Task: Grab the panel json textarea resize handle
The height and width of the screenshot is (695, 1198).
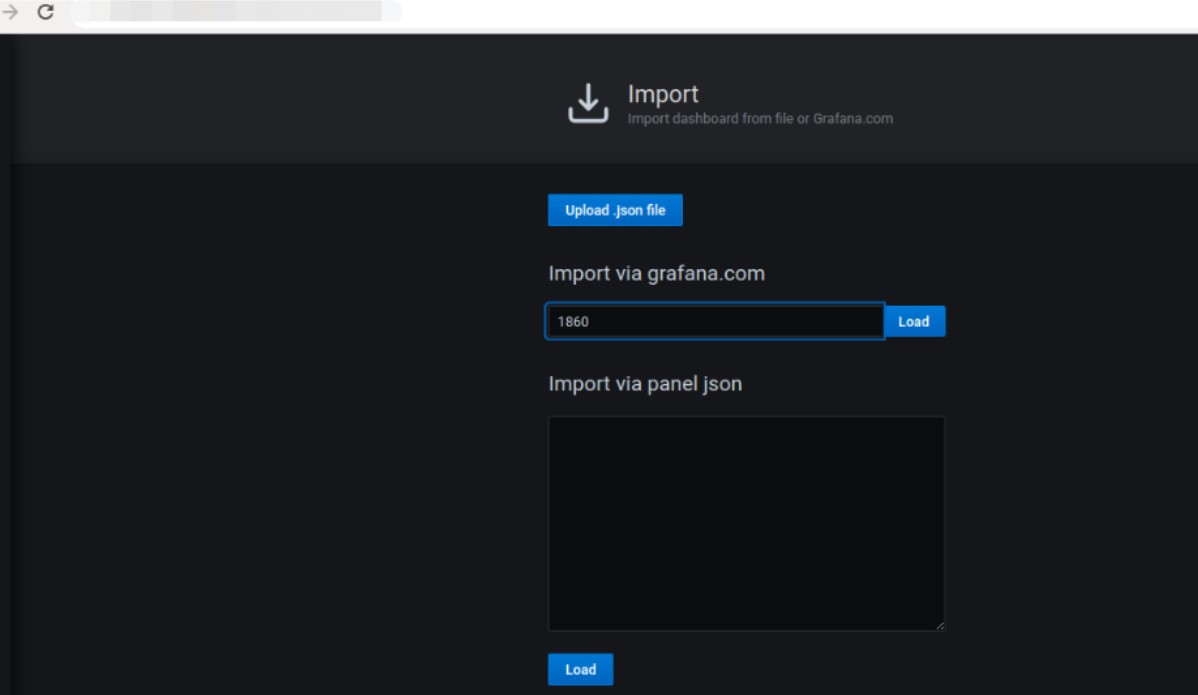Action: (939, 625)
